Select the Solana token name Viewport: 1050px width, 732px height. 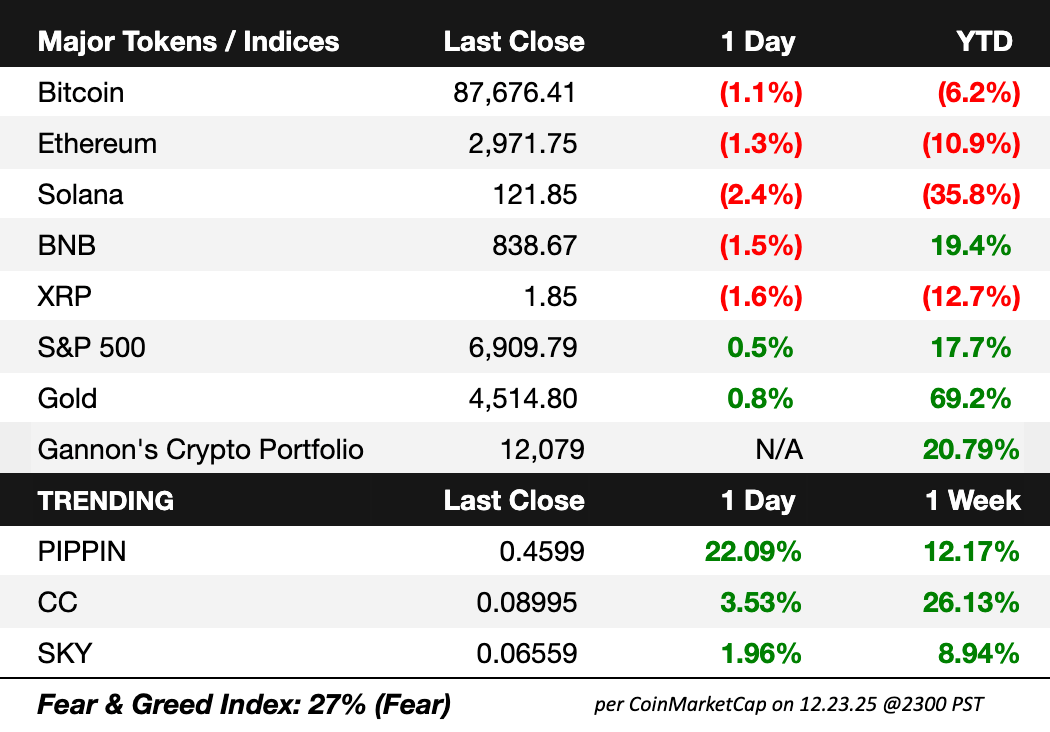[80, 194]
